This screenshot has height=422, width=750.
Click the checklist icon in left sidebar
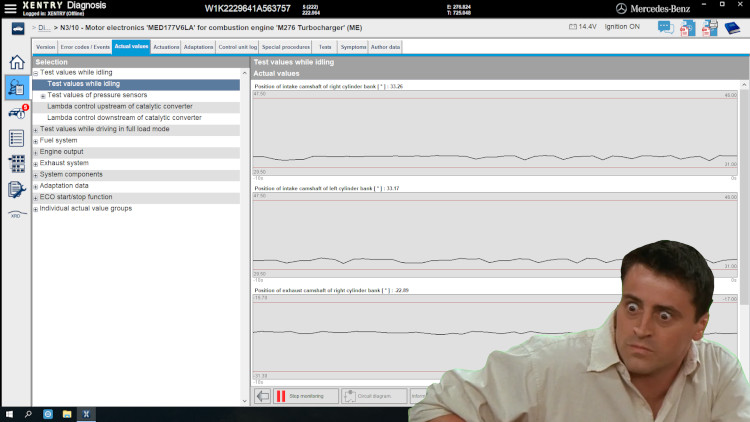[x=16, y=138]
